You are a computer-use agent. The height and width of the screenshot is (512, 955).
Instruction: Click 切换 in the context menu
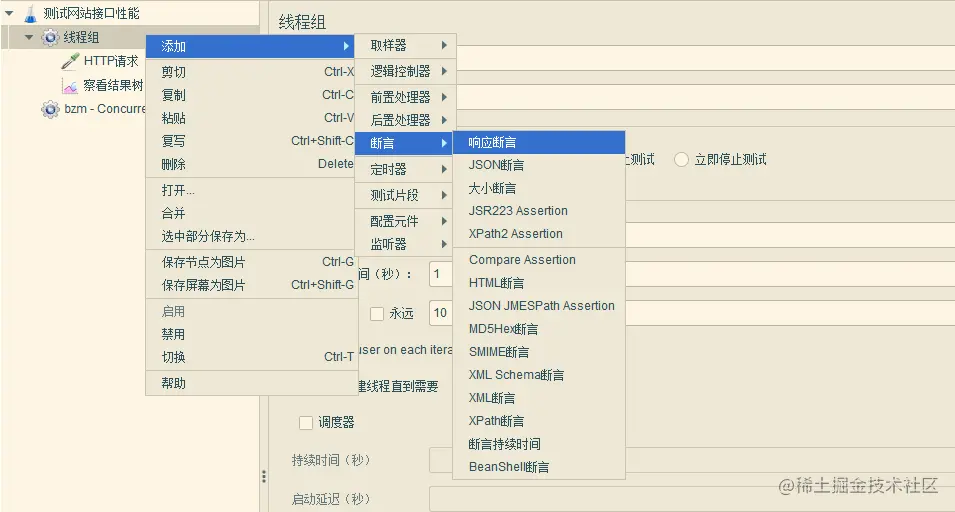point(250,357)
